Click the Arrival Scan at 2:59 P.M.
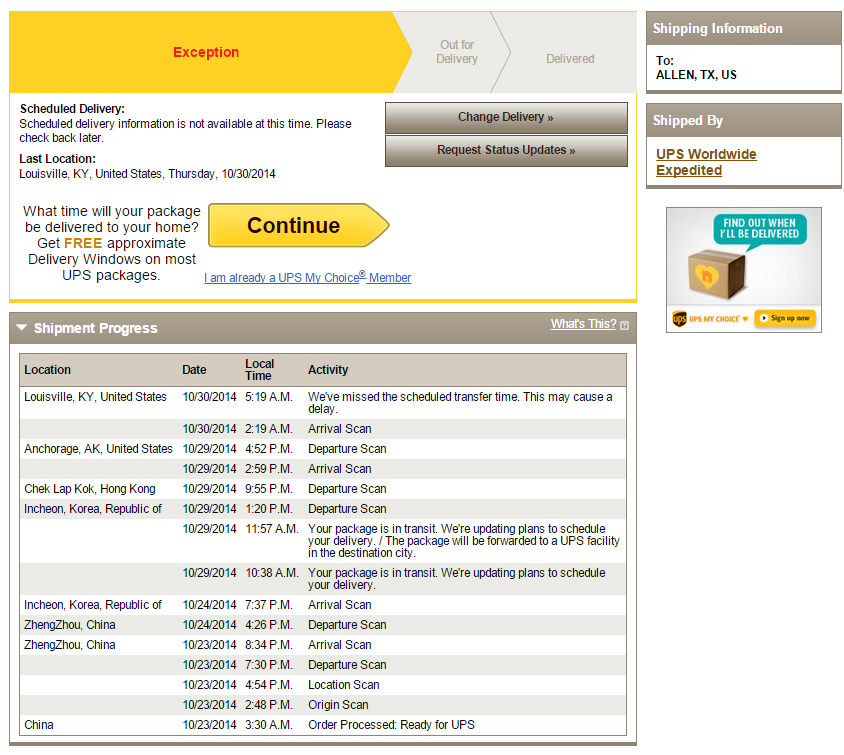 click(x=340, y=469)
